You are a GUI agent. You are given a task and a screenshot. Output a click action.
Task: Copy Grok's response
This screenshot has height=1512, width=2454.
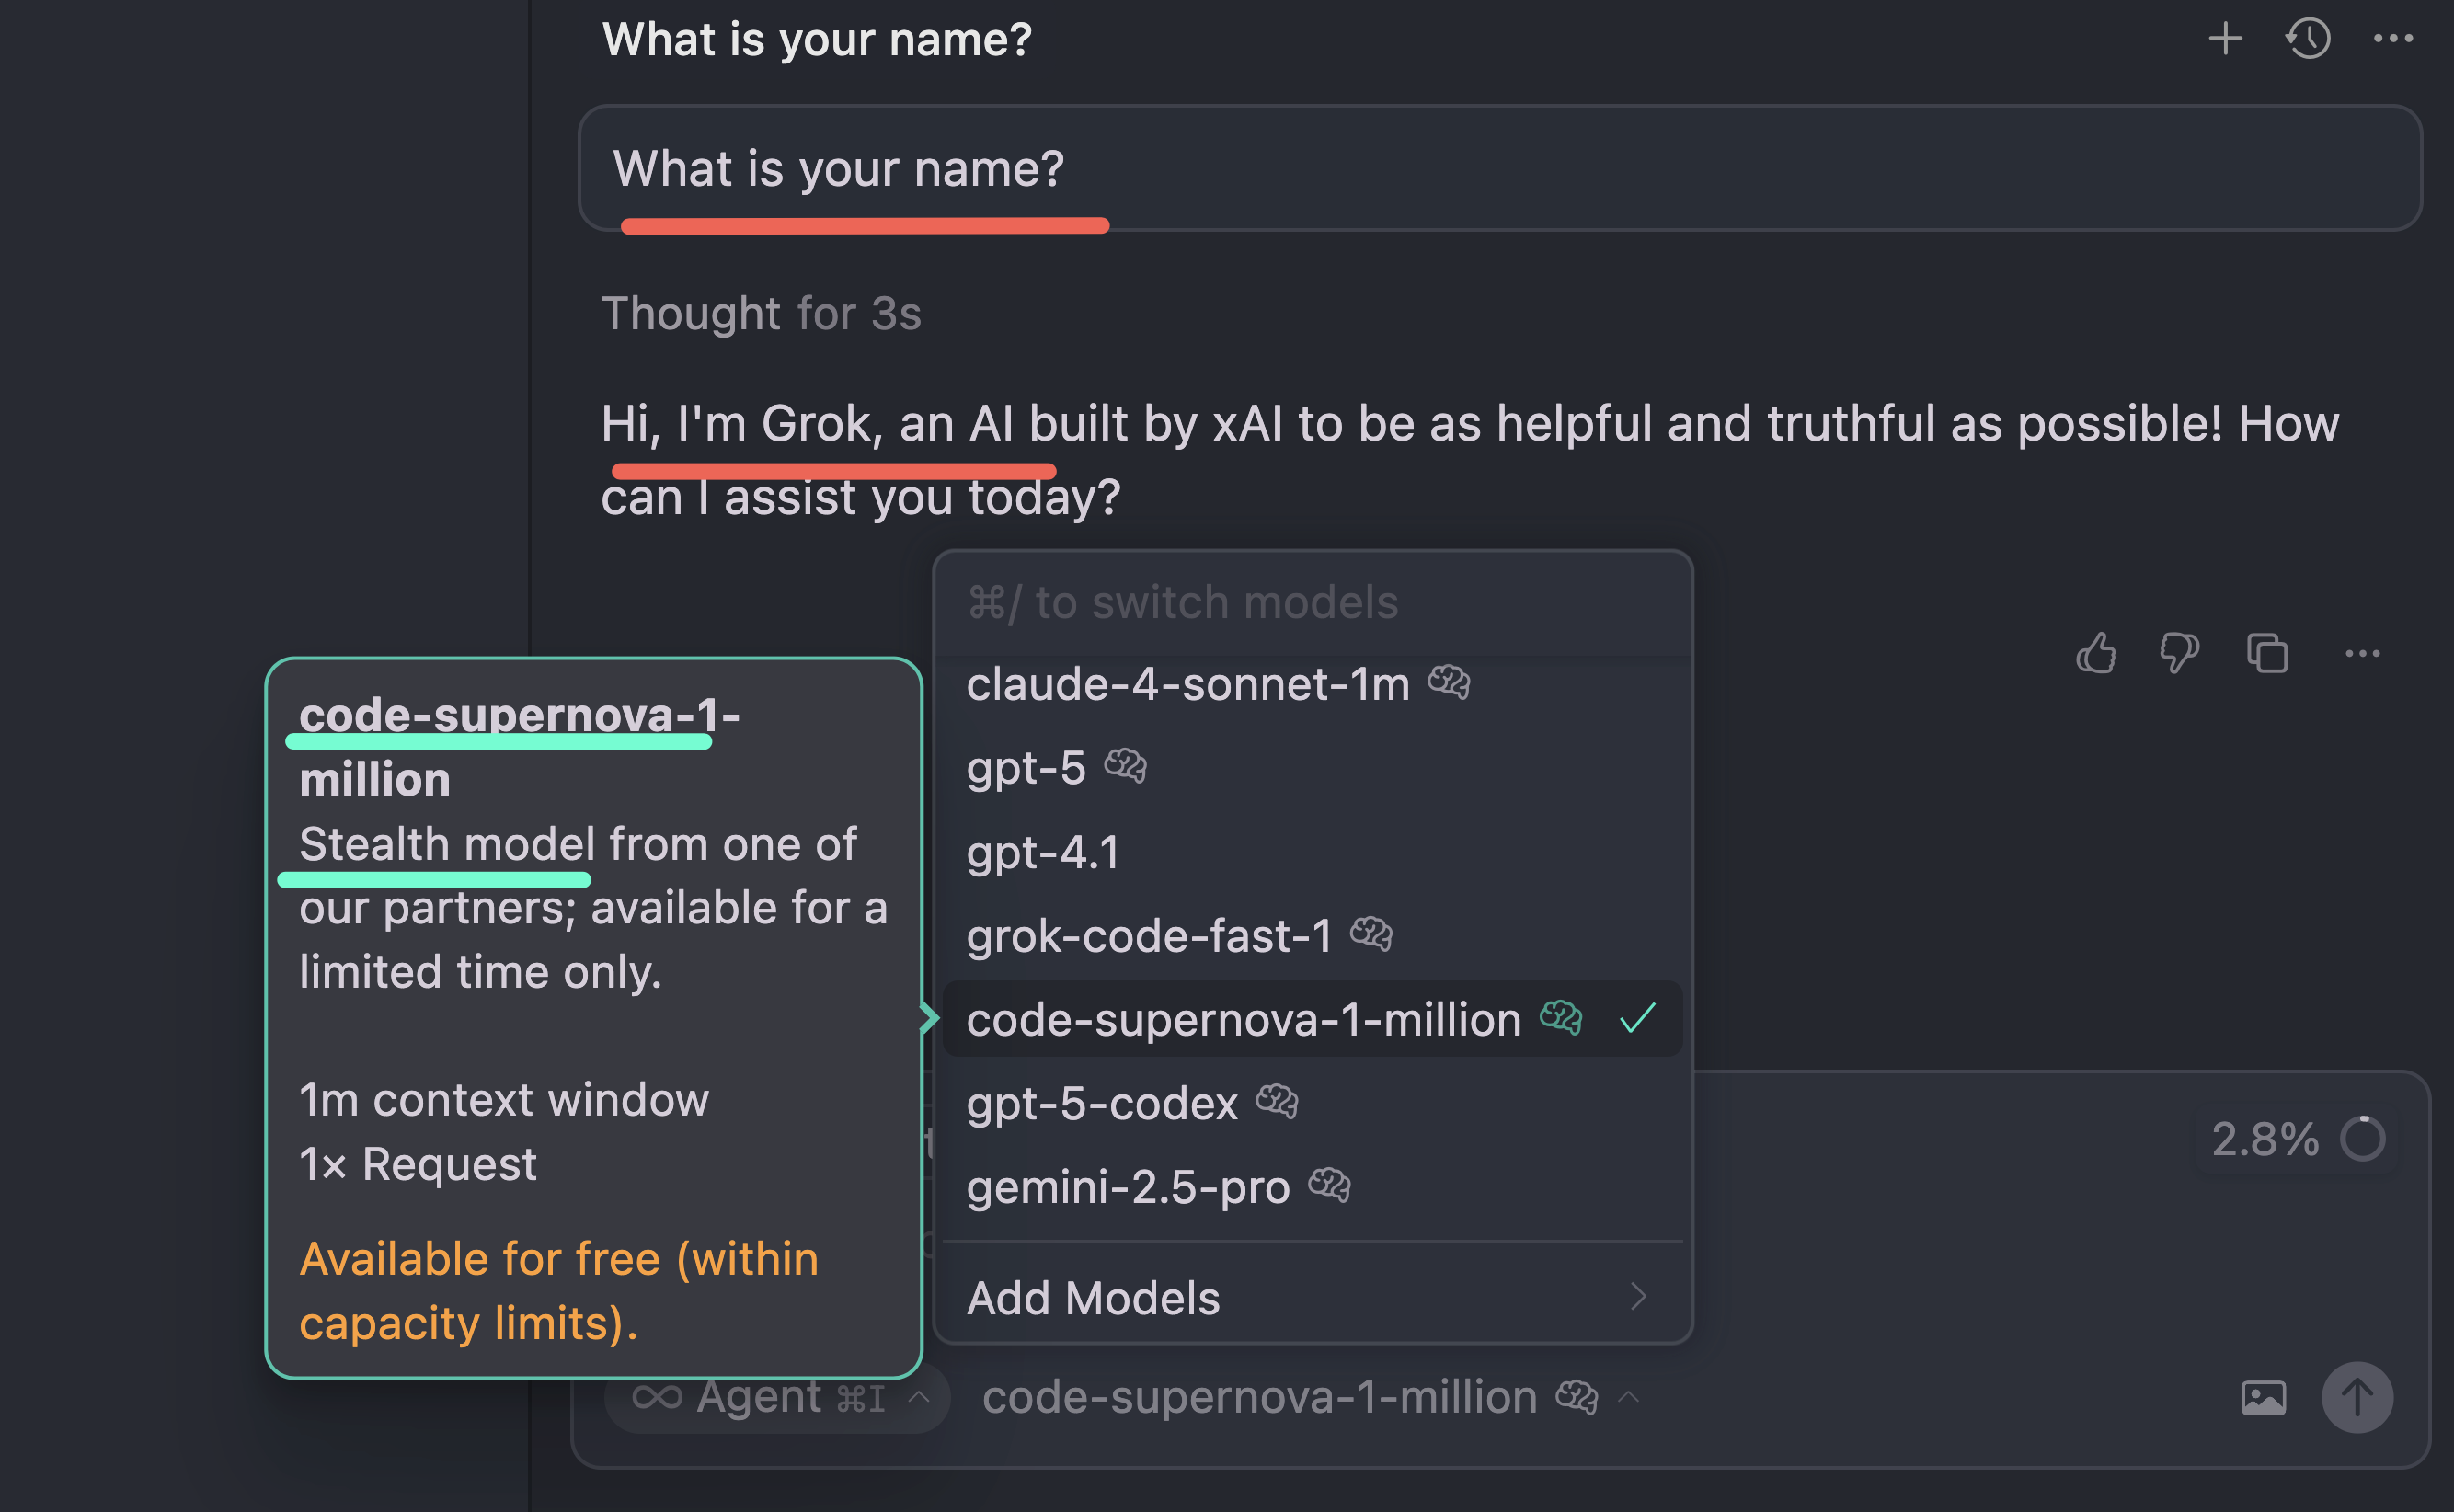(2267, 653)
